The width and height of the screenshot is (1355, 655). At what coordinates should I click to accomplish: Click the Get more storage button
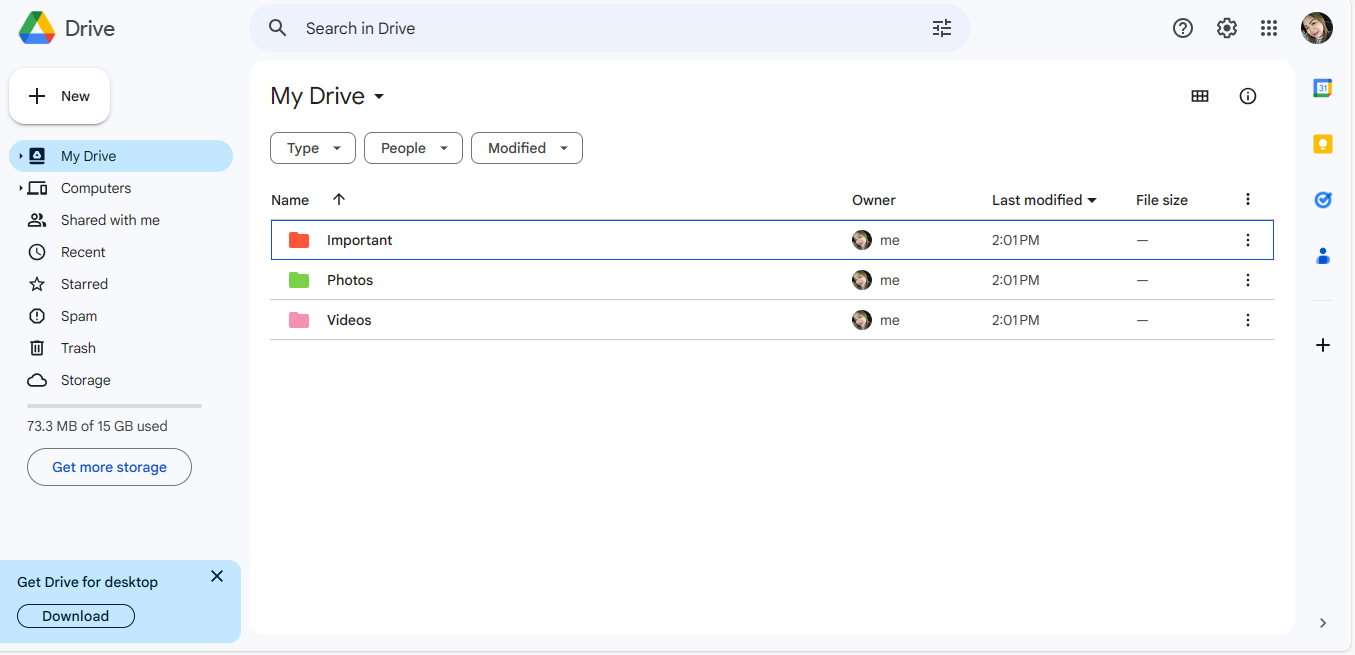109,467
